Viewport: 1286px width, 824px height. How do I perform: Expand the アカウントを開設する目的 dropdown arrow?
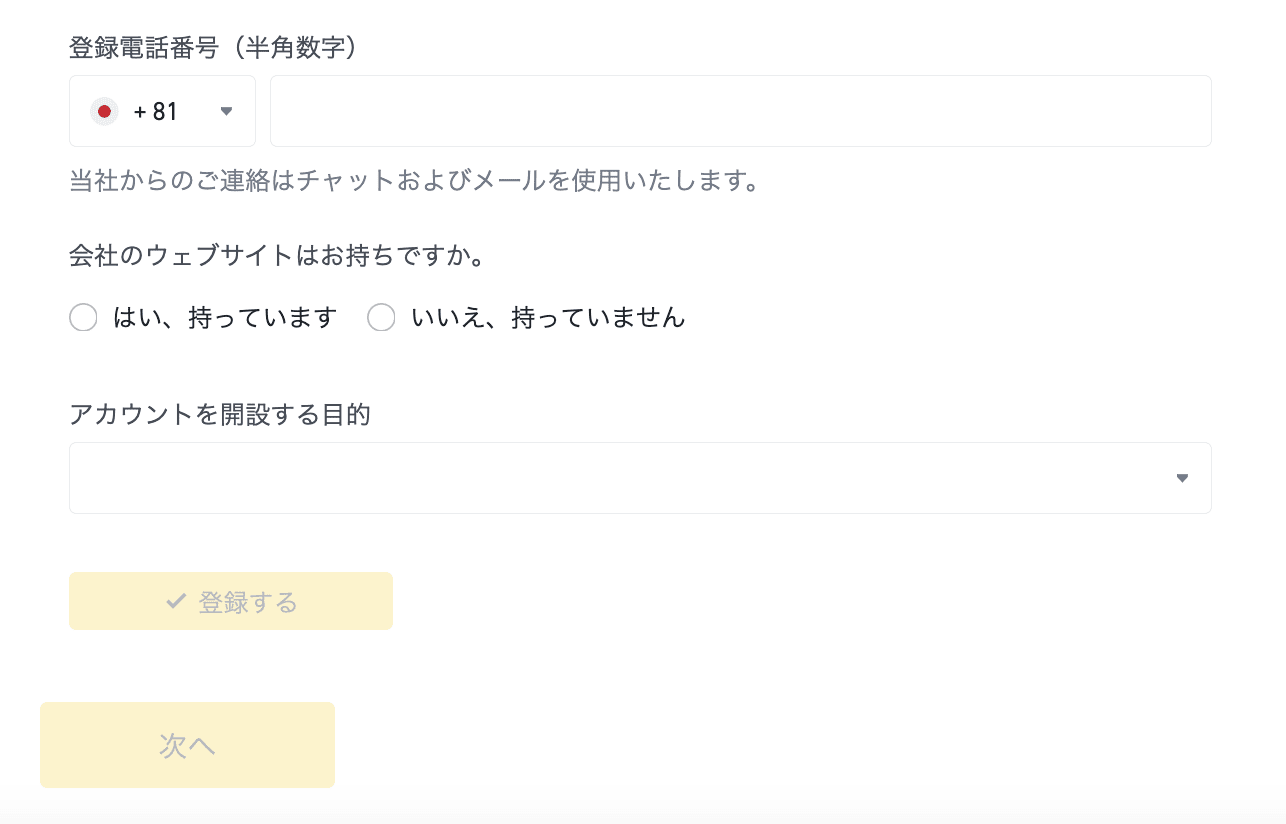click(1182, 478)
